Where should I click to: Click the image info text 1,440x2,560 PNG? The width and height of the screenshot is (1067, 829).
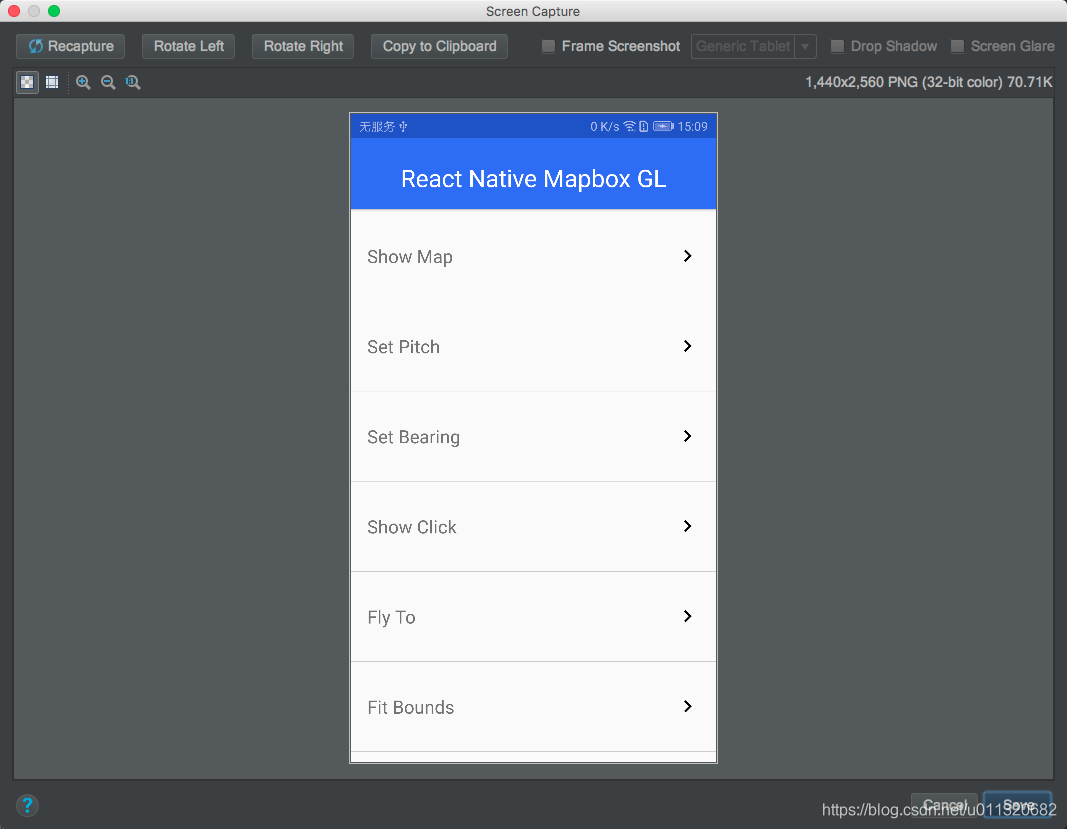pos(929,82)
